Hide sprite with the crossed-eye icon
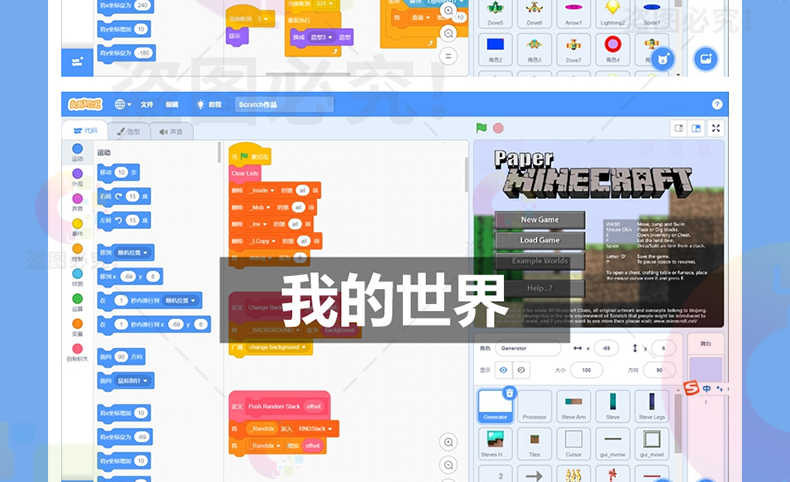This screenshot has width=790, height=482. (x=521, y=370)
